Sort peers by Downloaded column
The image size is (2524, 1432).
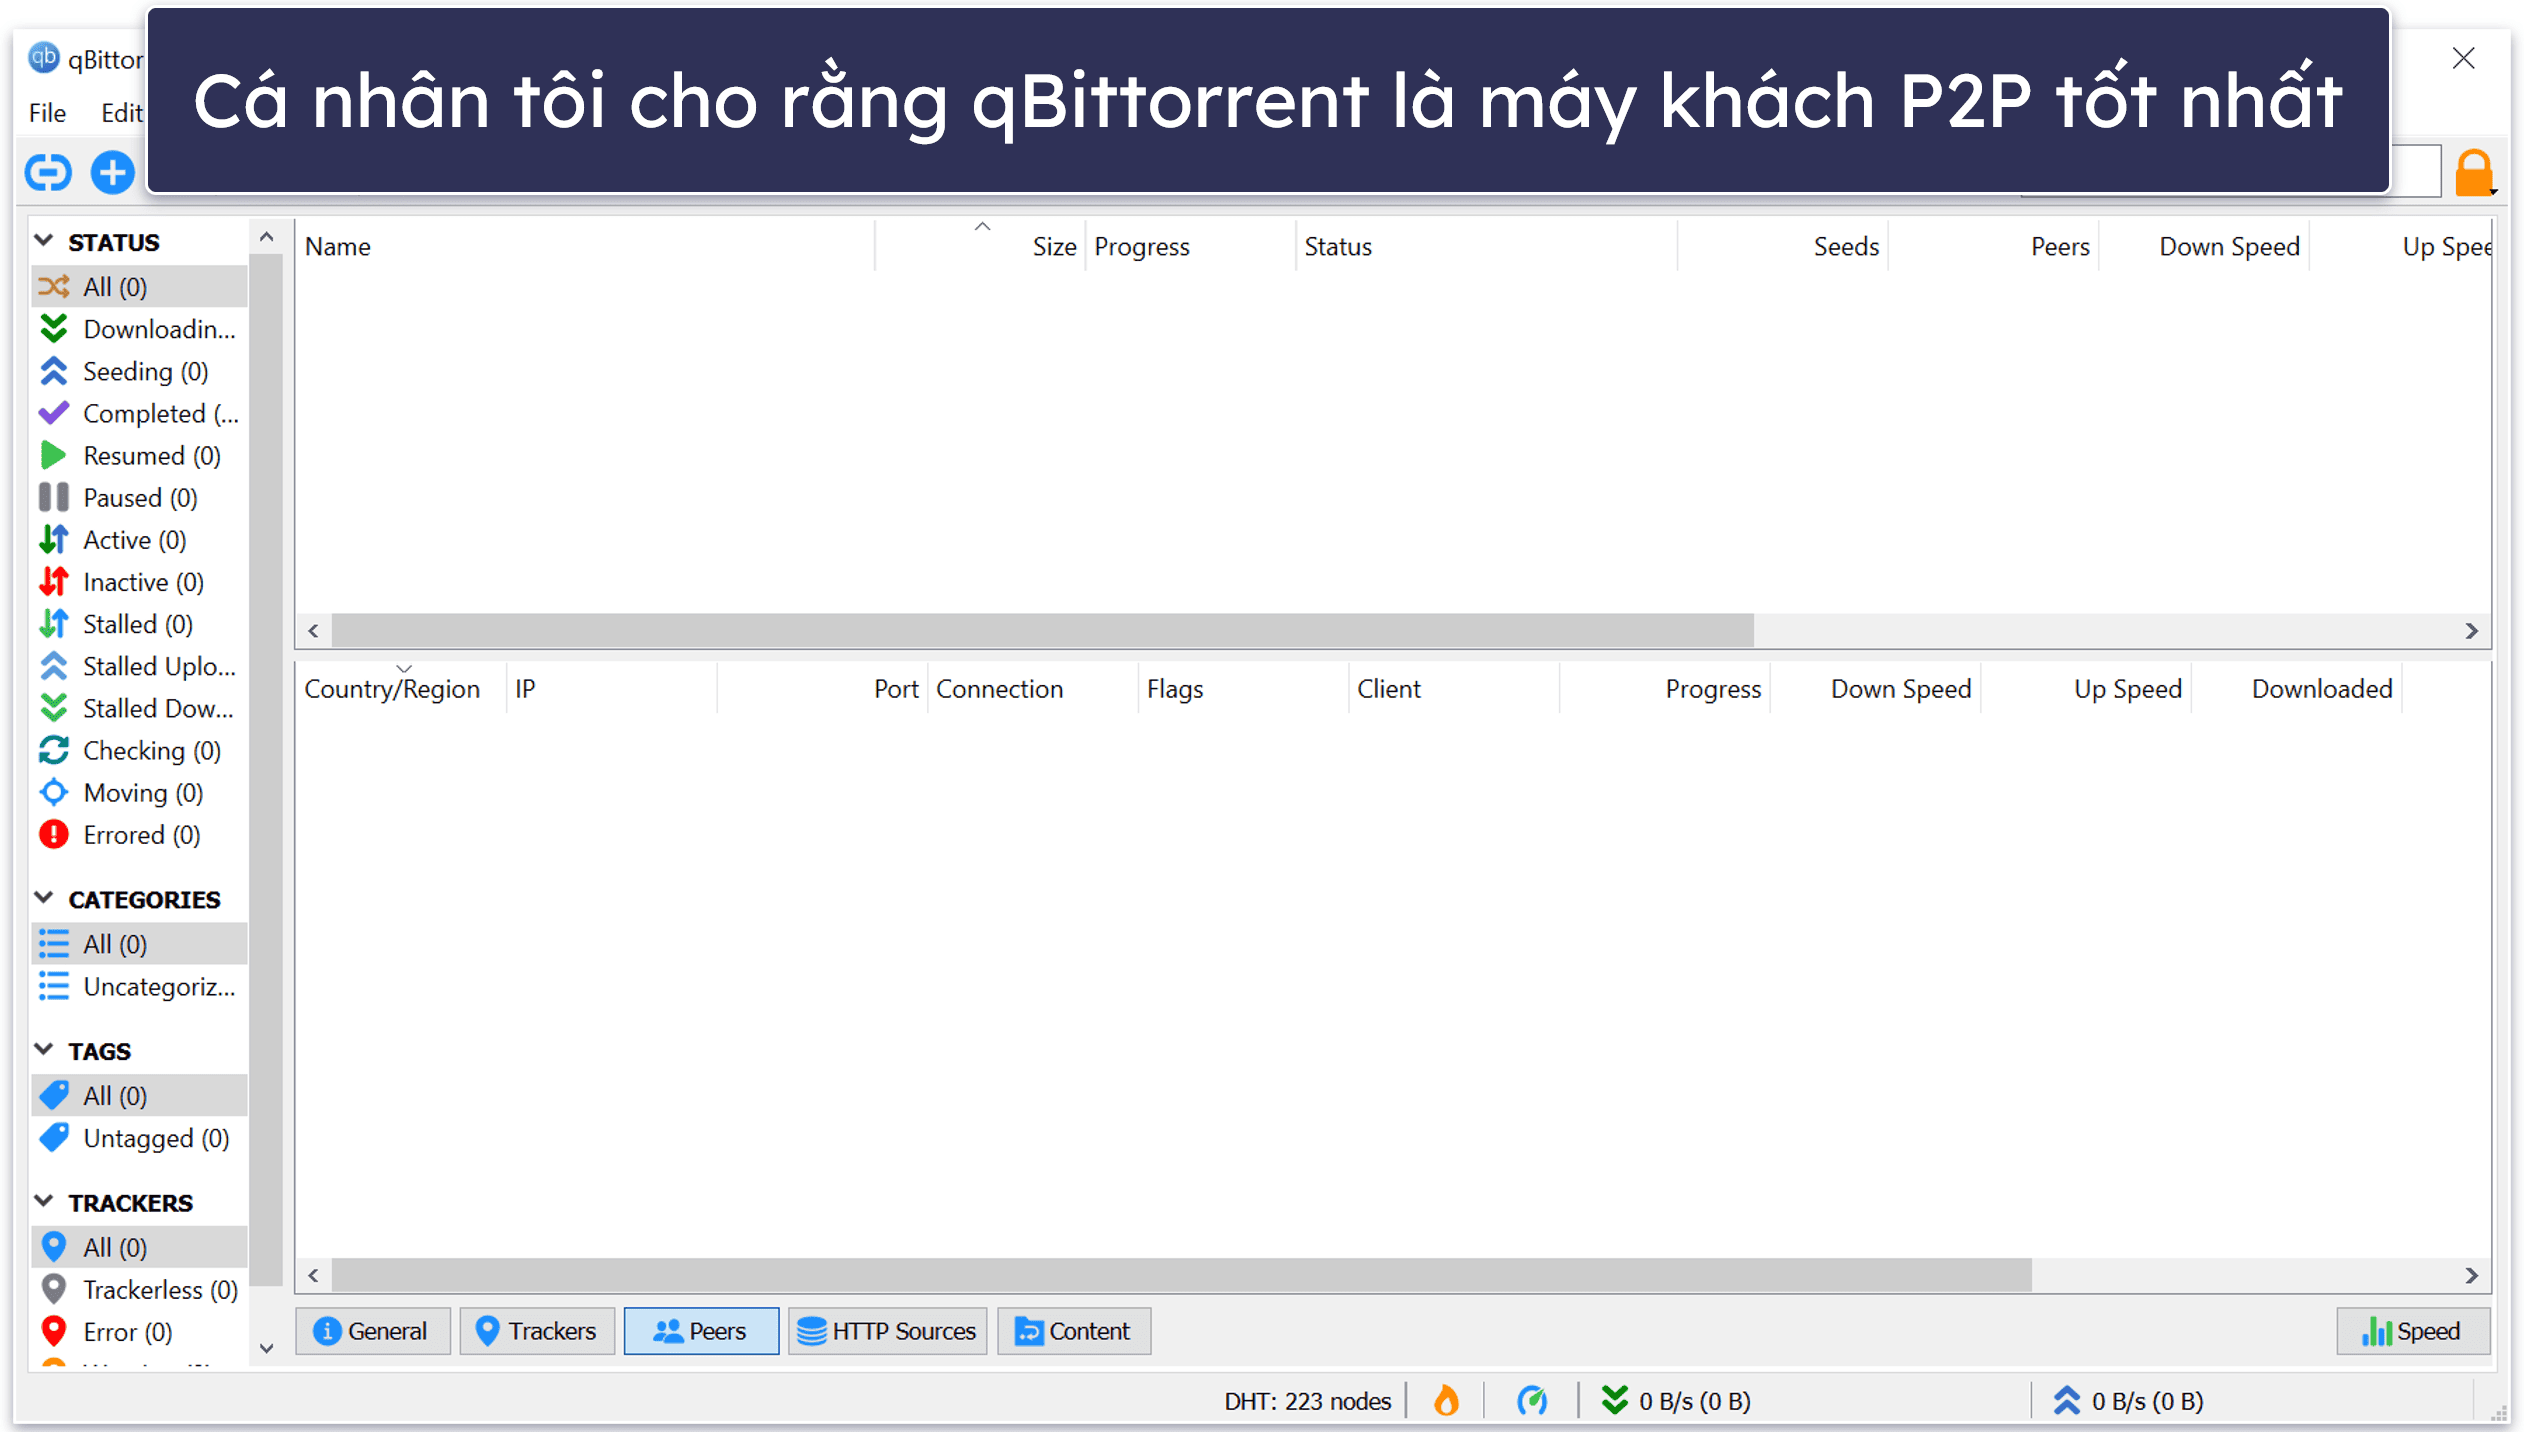(x=2297, y=688)
